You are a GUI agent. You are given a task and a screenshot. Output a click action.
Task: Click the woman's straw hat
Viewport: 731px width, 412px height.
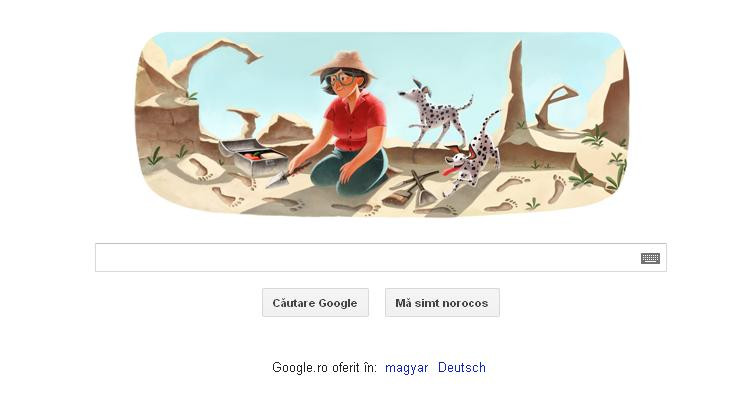(345, 63)
